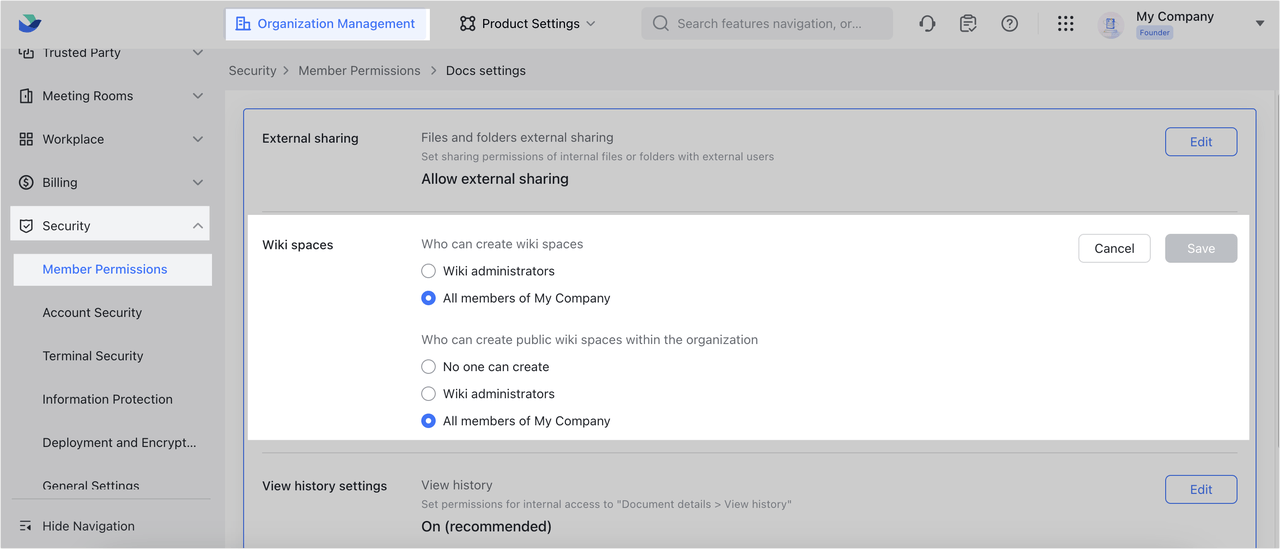Open Member Permissions in sidebar
Screen dimensions: 1280x549
point(112,270)
